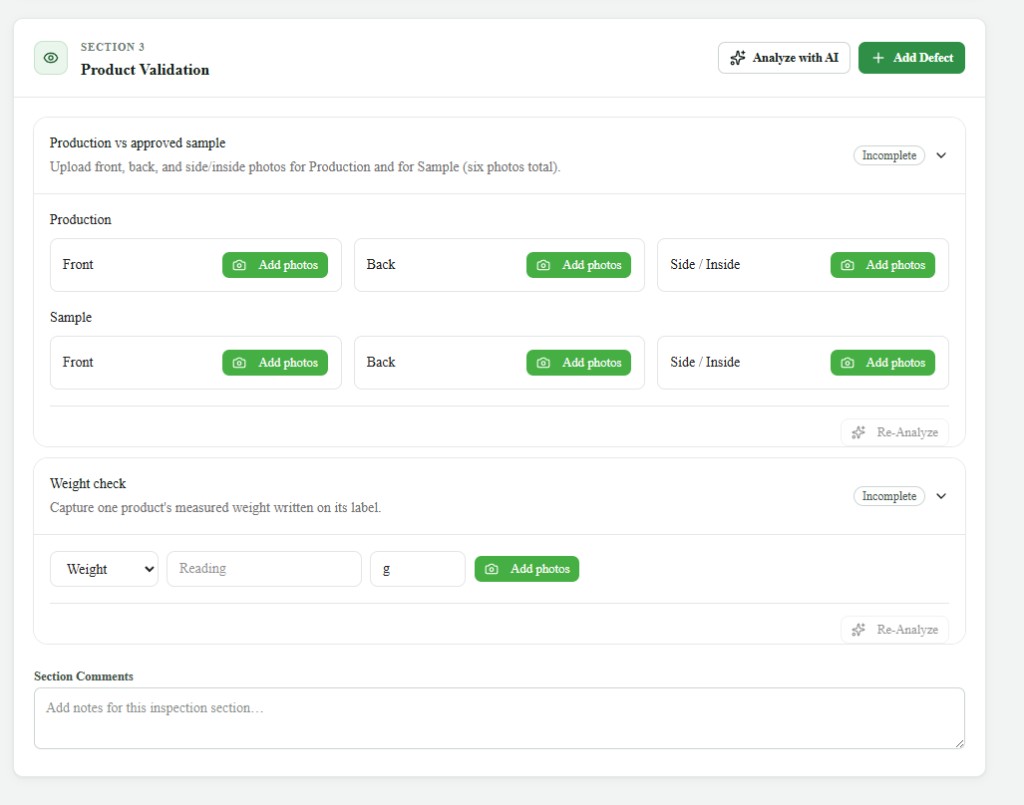Screen dimensions: 1024x805
Task: Add photos for Sample Front
Action: click(x=275, y=363)
